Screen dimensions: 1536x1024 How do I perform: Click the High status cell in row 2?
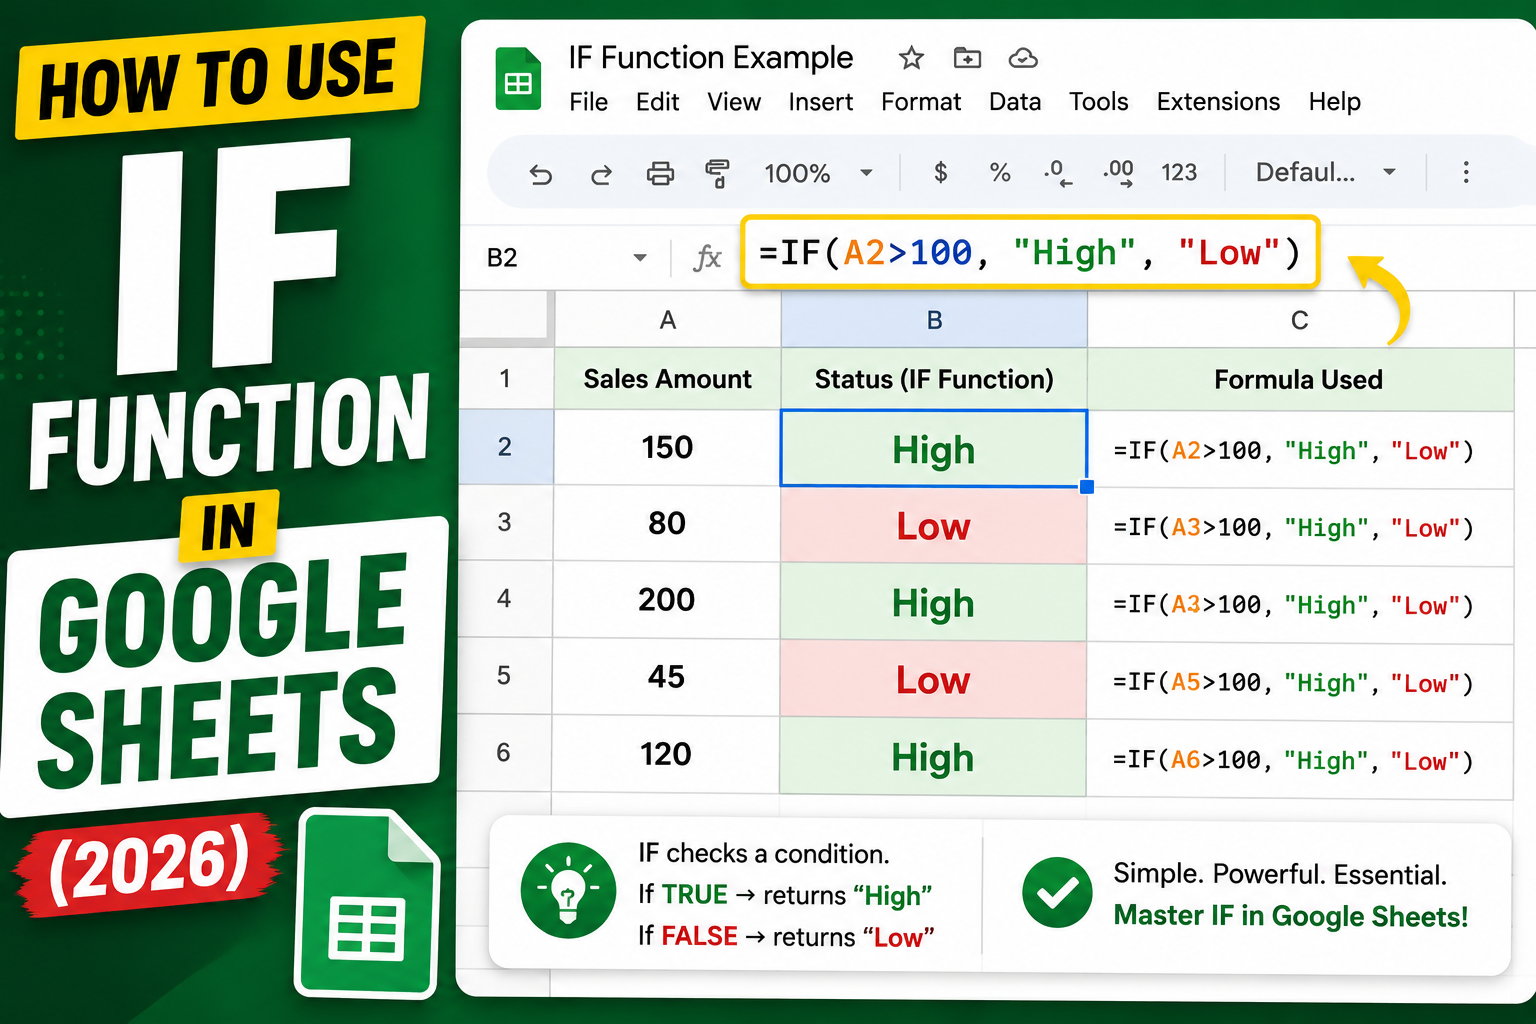(x=934, y=449)
